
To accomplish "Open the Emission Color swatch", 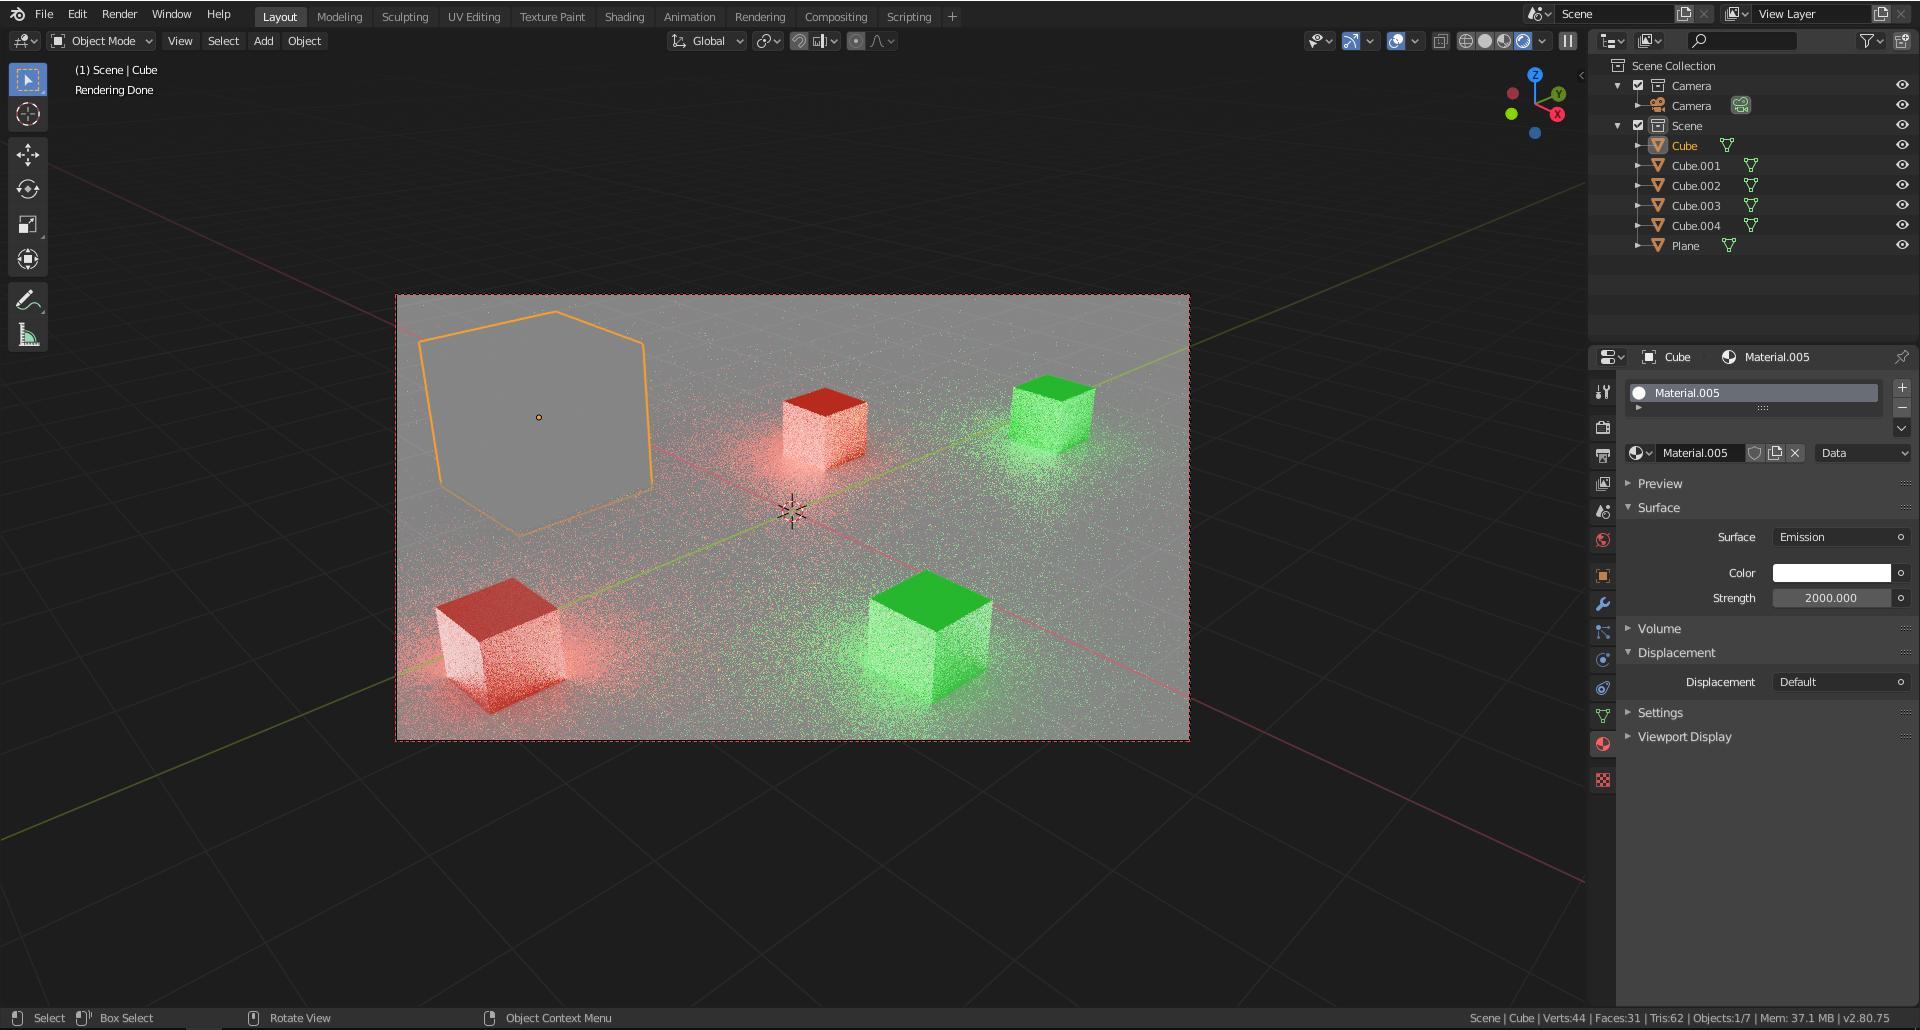I will [1830, 572].
